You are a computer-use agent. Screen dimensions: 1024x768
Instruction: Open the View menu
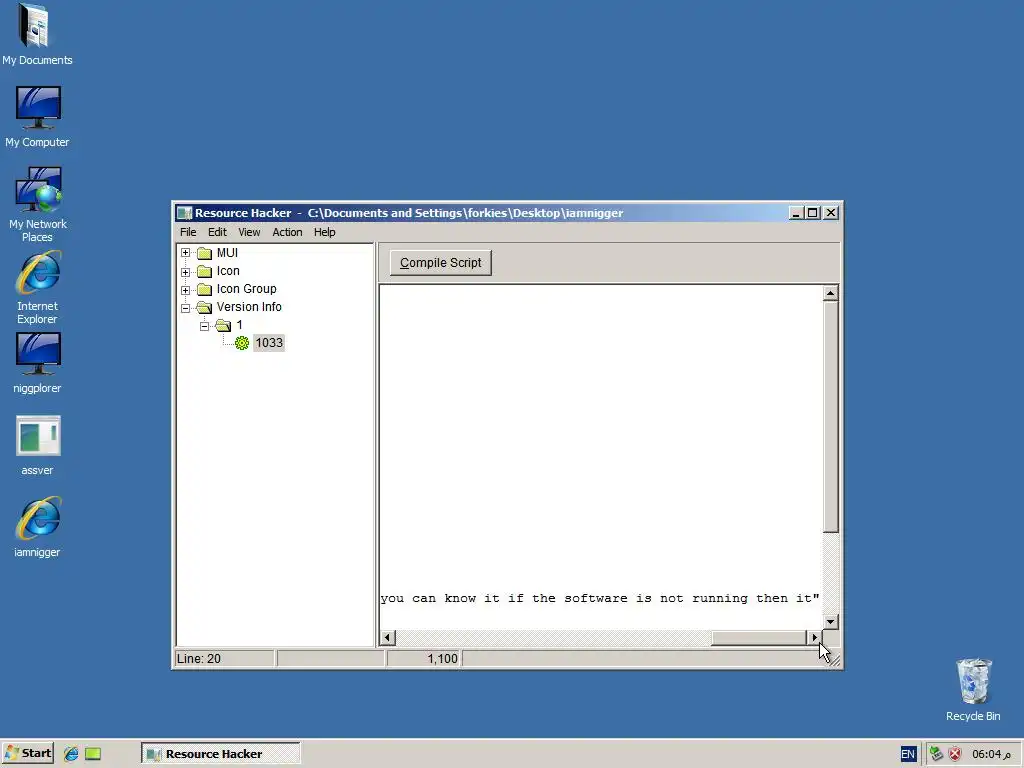click(x=249, y=232)
